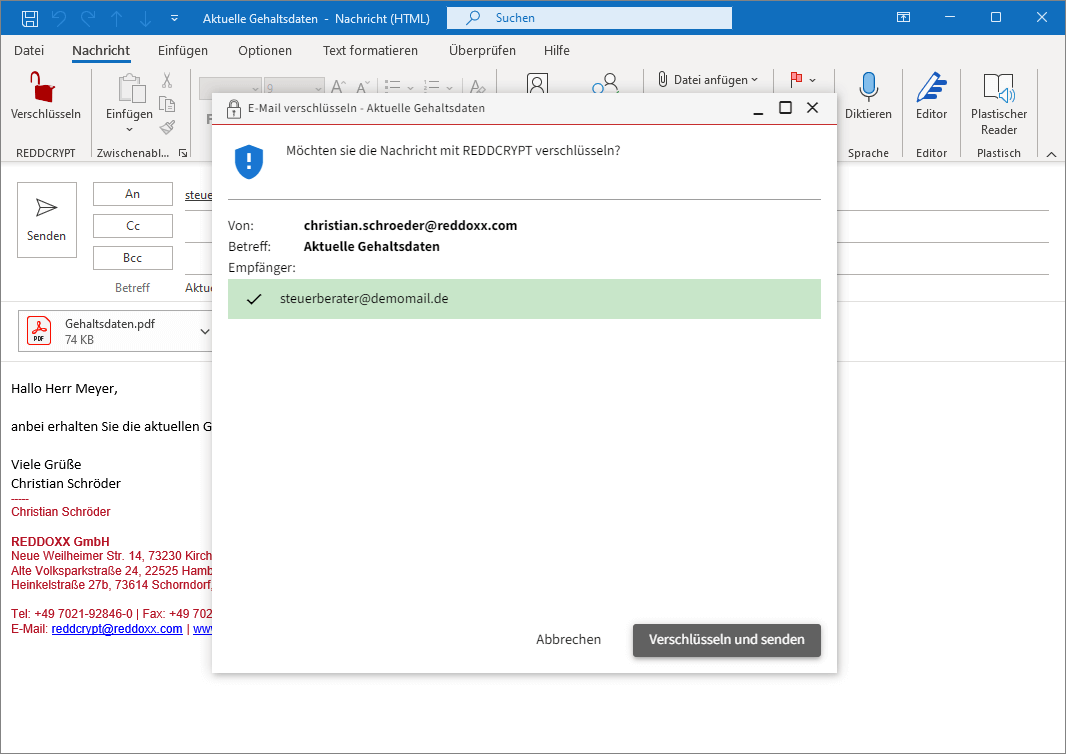Click the Einfügen clipboard paste icon
Screen dimensions: 1066x754
pyautogui.click(x=131, y=88)
